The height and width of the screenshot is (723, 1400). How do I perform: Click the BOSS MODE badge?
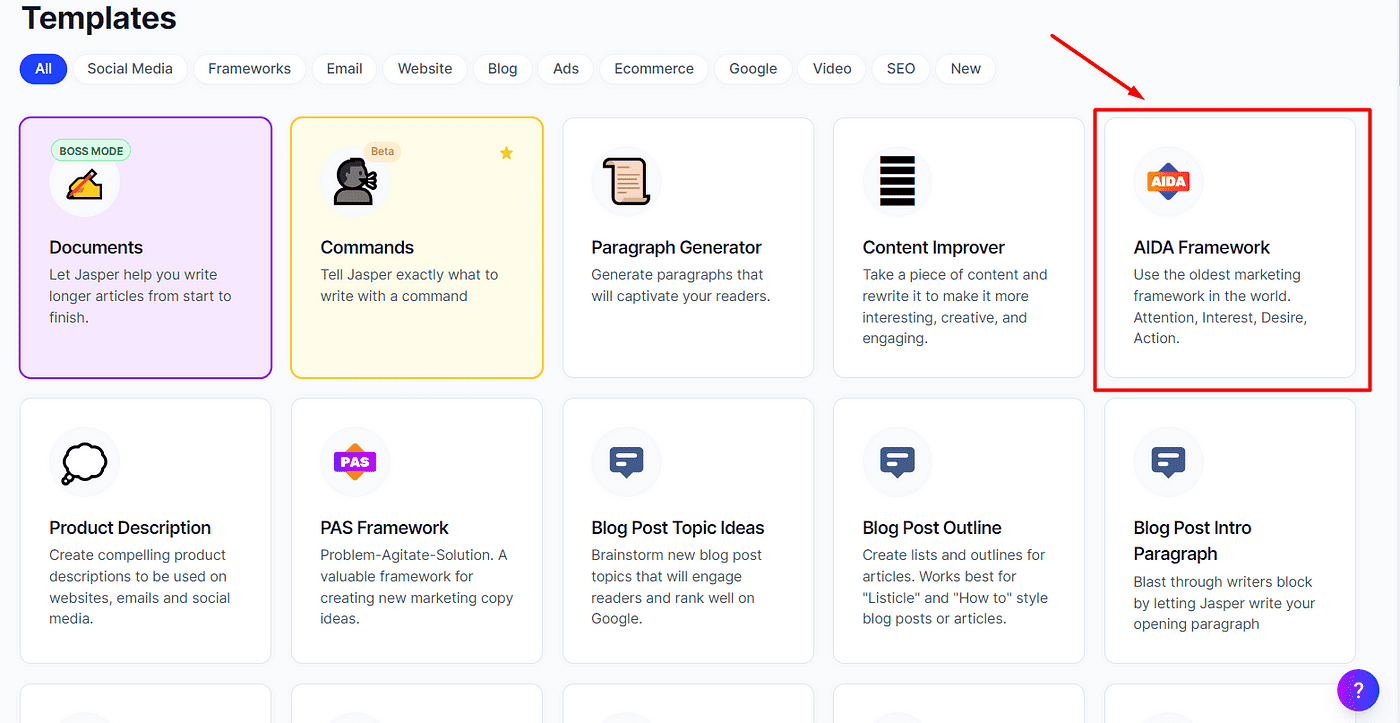(x=91, y=151)
